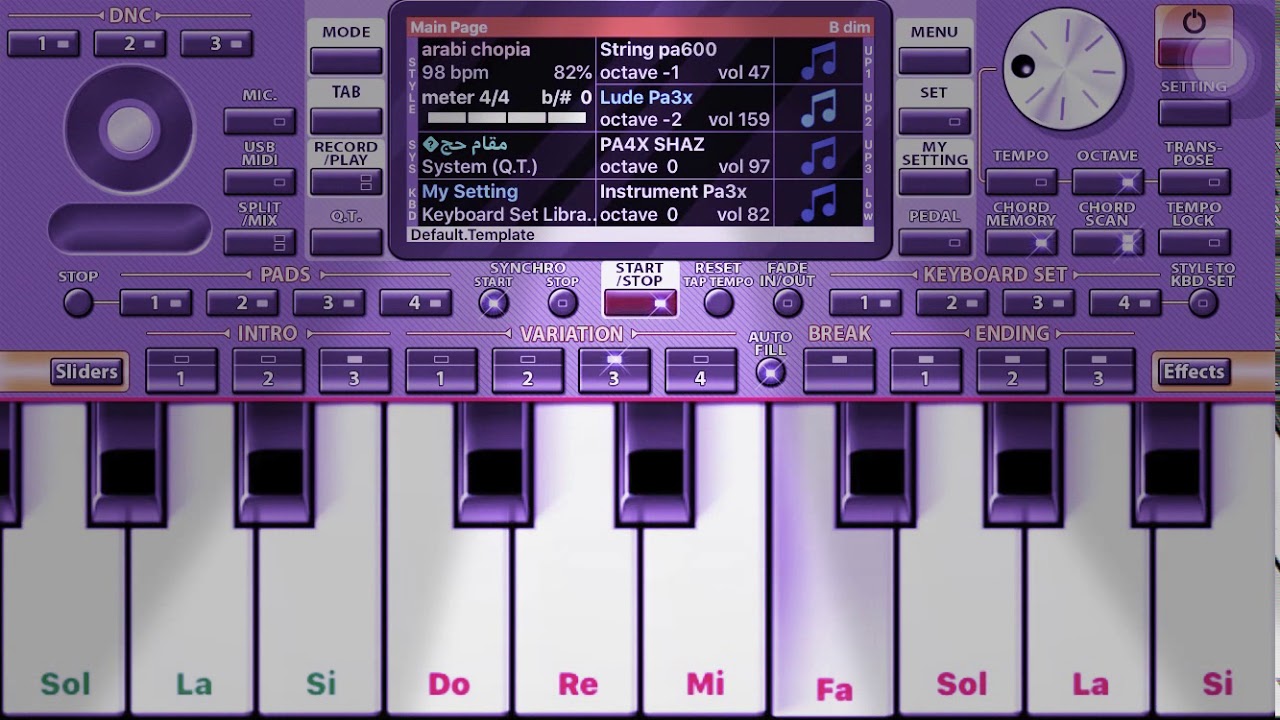The width and height of the screenshot is (1280, 720).
Task: Toggle the Mic button
Action: [x=260, y=121]
